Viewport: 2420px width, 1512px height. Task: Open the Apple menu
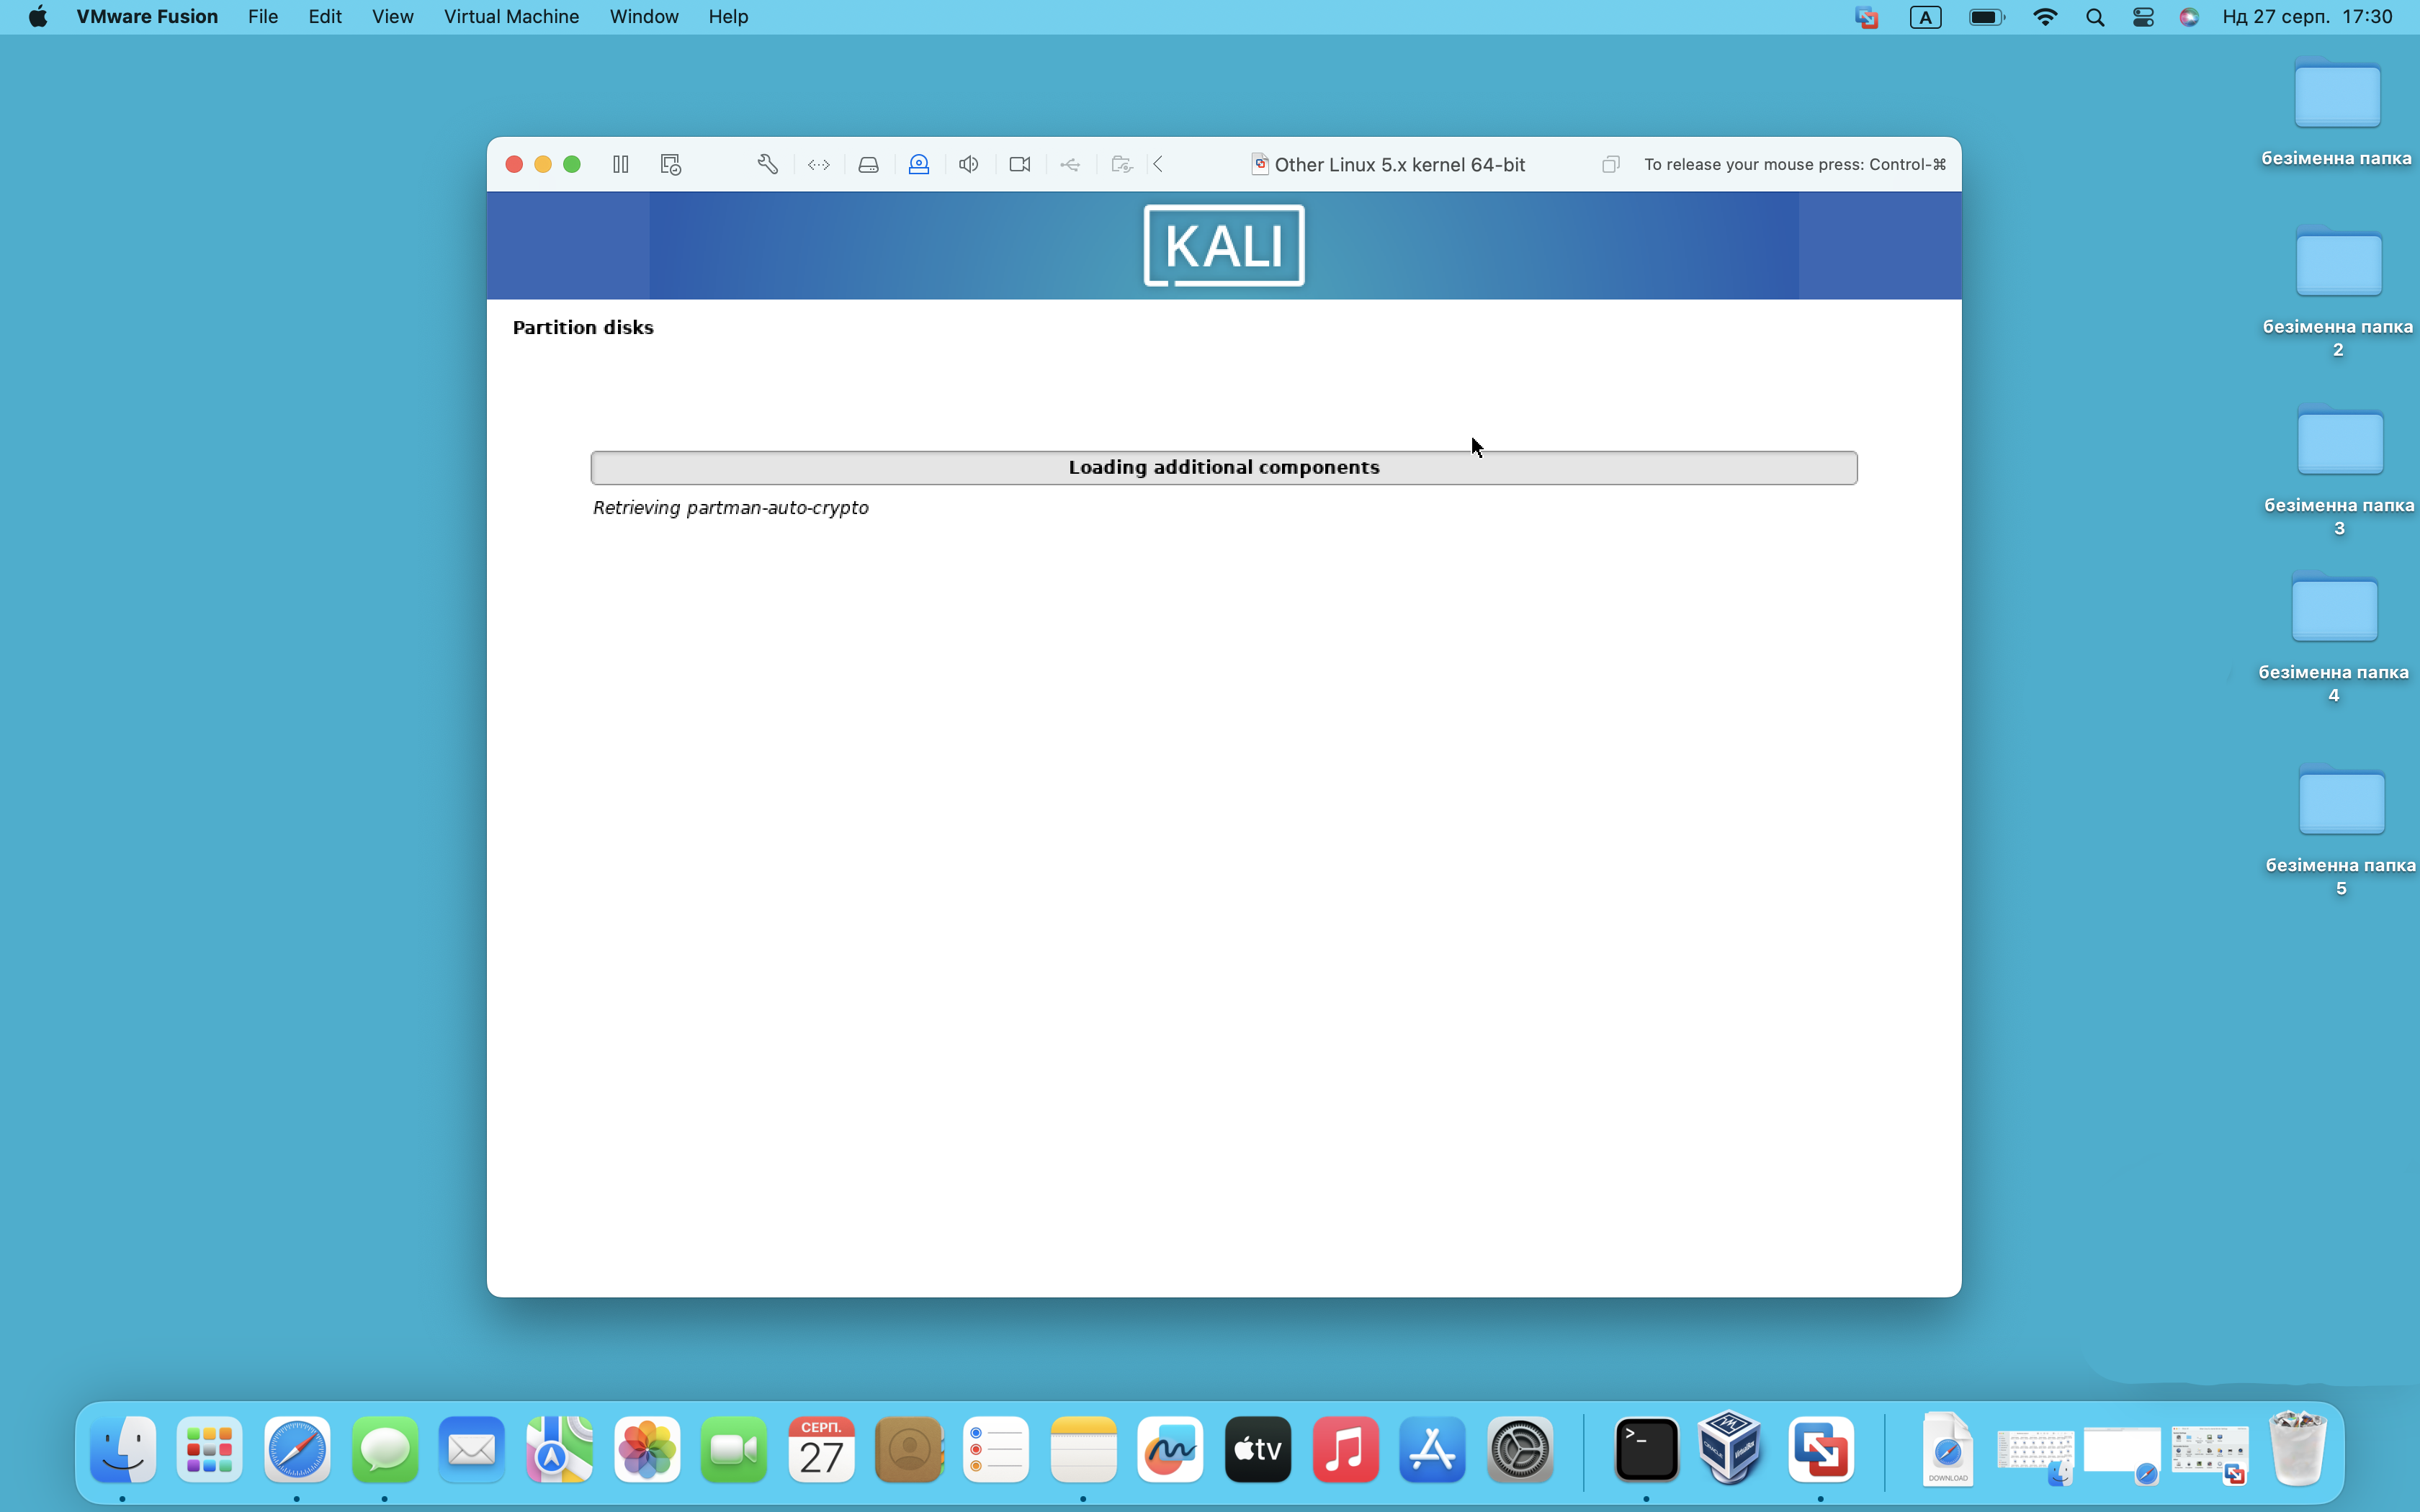pos(37,17)
